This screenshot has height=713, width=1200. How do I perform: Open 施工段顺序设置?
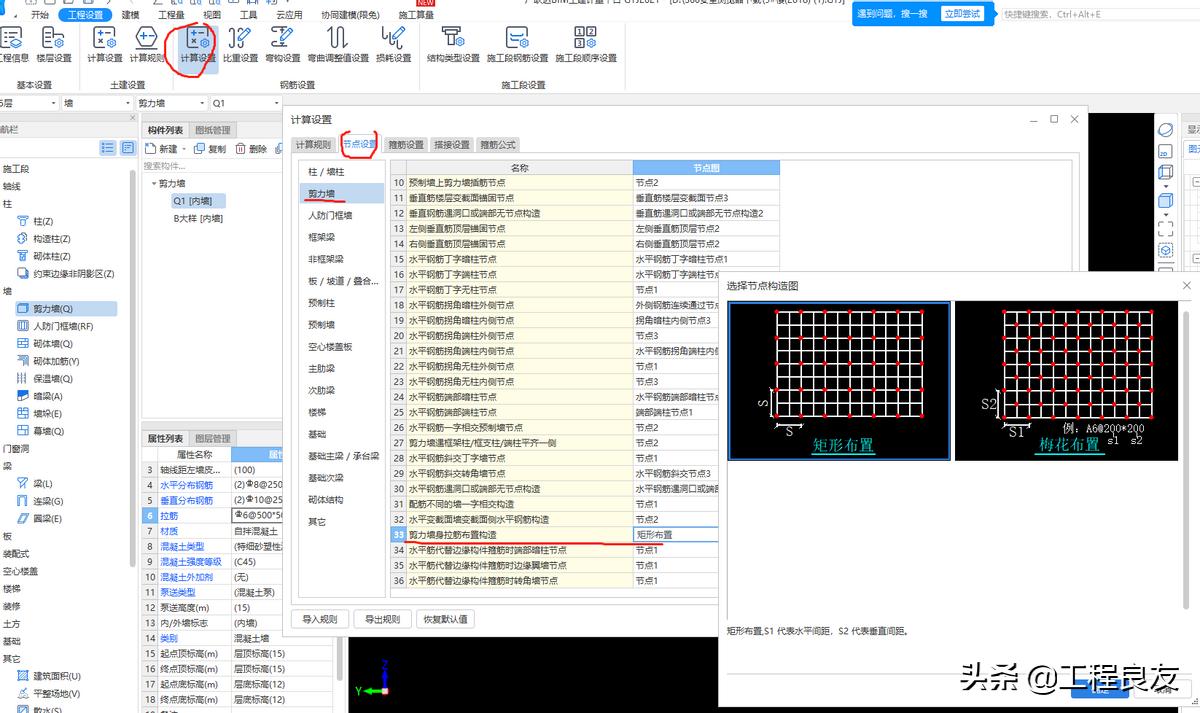click(584, 42)
